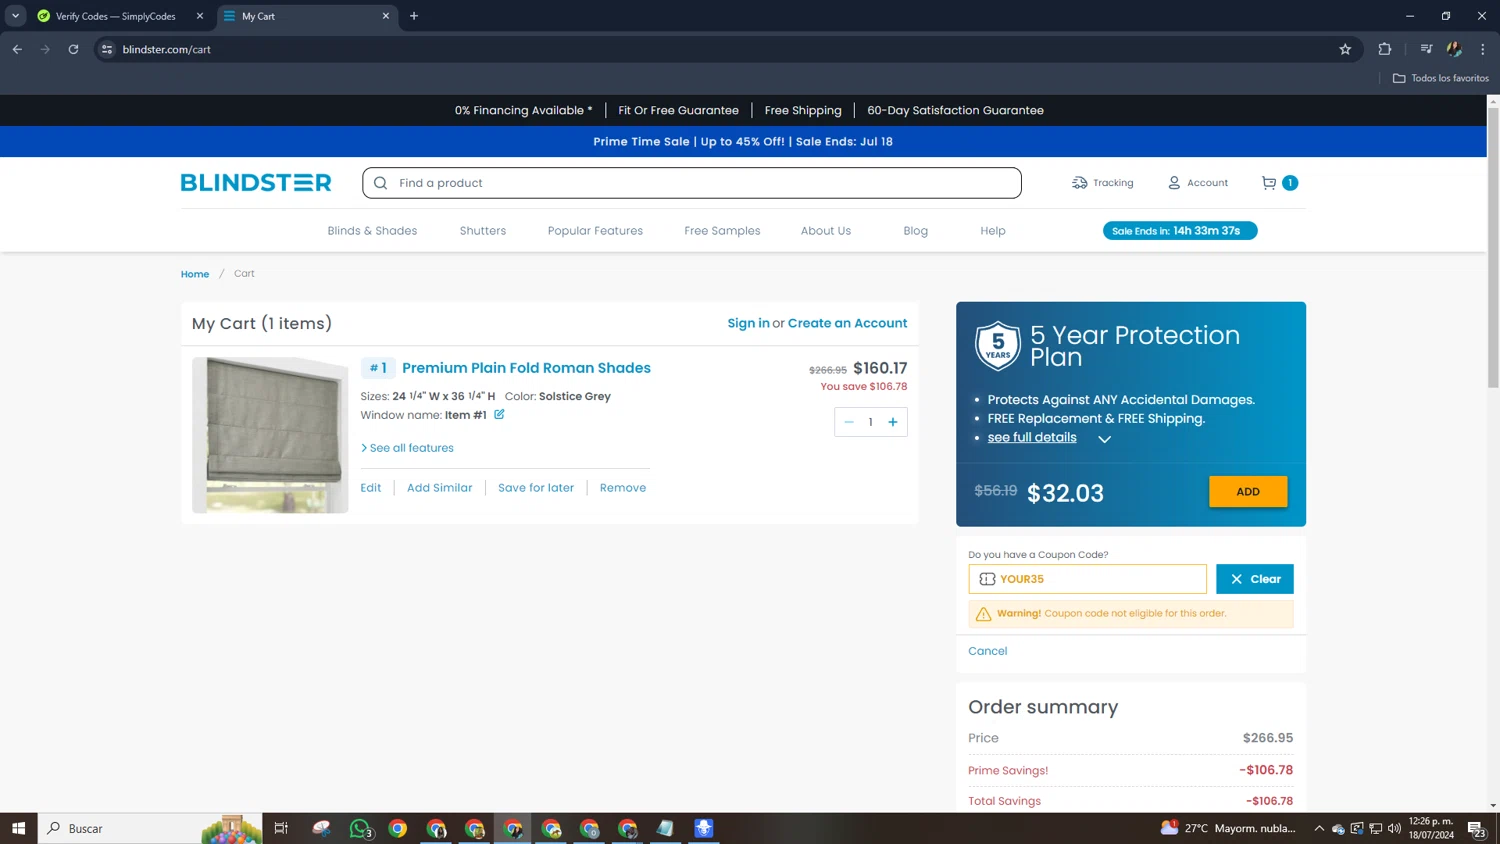Focus the Find a product search field
This screenshot has width=1500, height=844.
[x=692, y=183]
